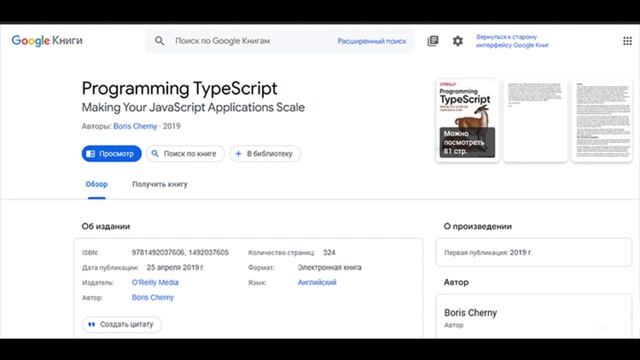Click Boris Cherny author link under title
This screenshot has width=640, height=360.
click(135, 126)
